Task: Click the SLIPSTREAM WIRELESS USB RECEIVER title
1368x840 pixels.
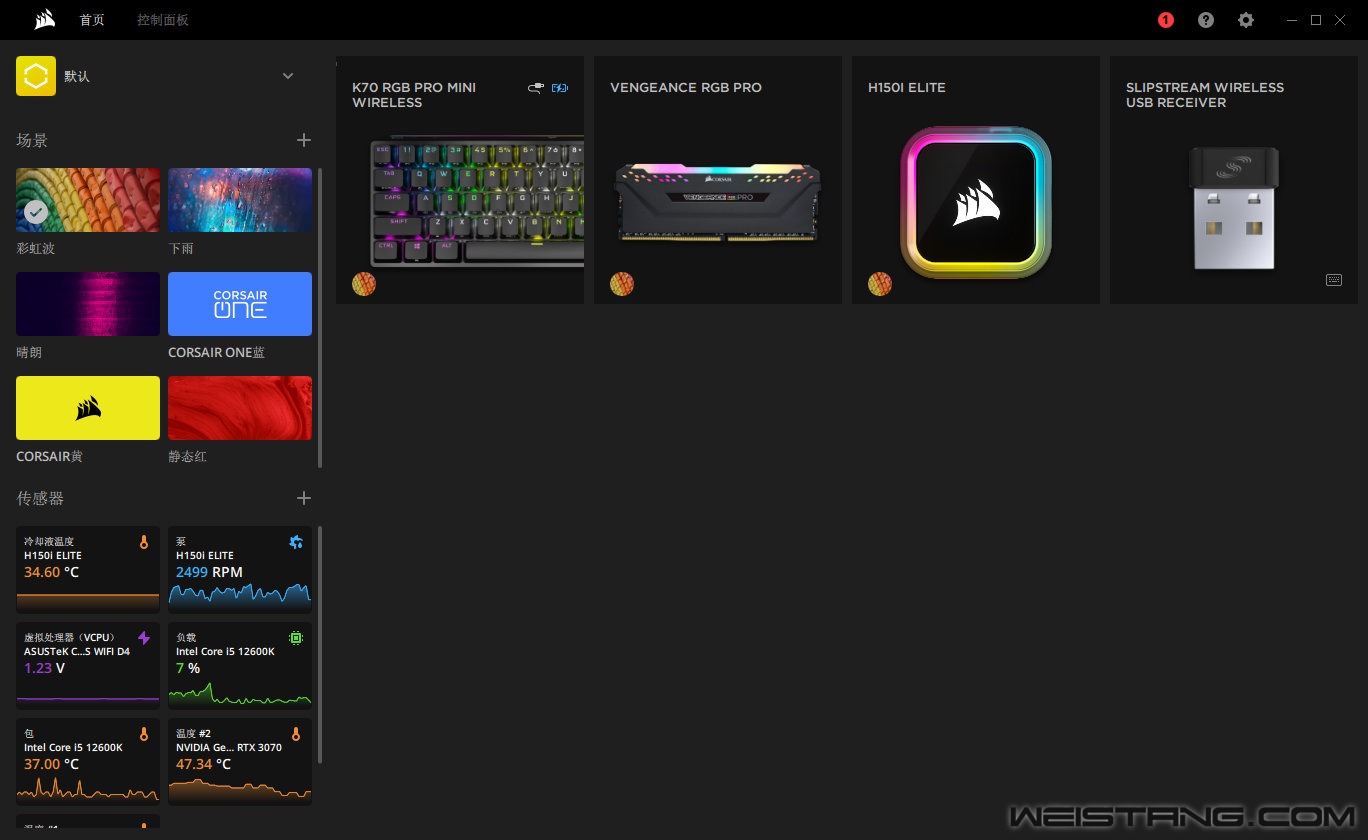Action: tap(1205, 95)
